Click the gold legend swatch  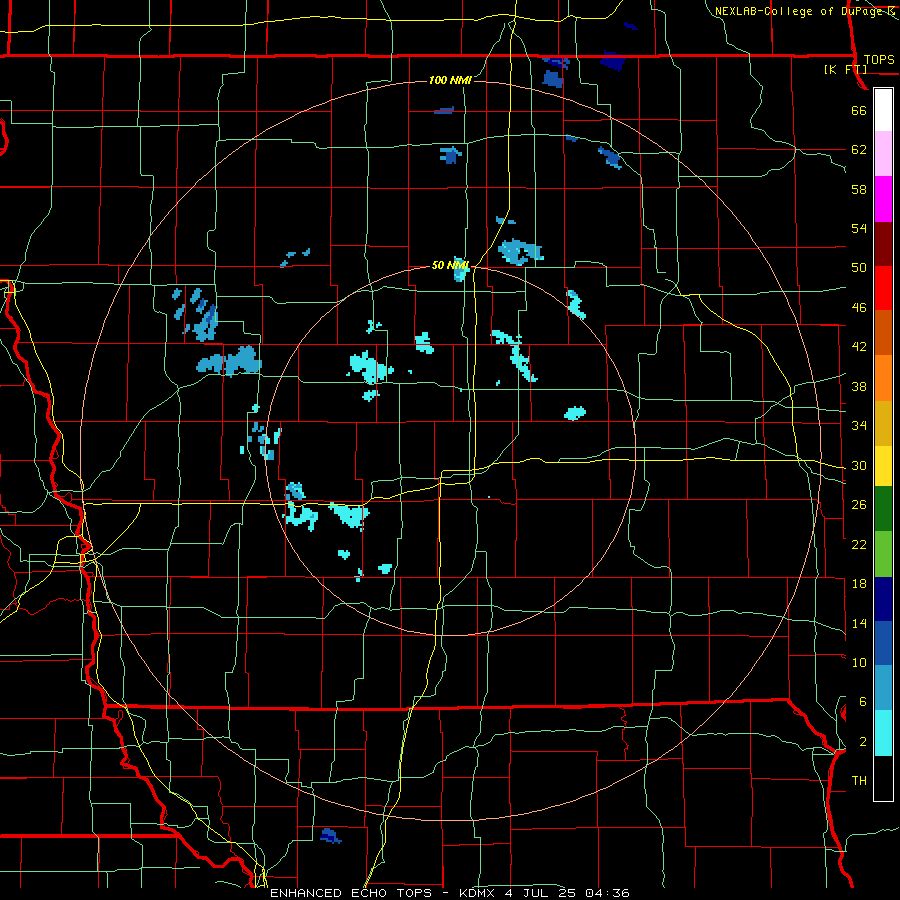pyautogui.click(x=883, y=423)
